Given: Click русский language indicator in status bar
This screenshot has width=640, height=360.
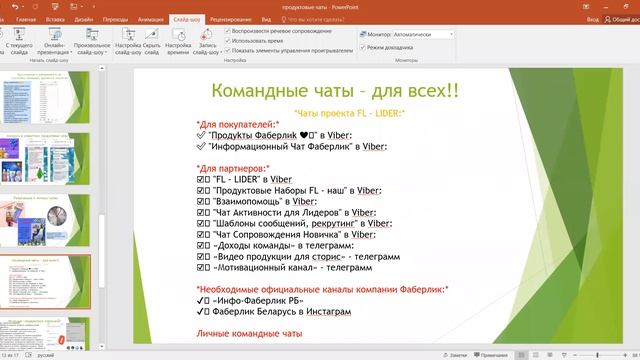Looking at the screenshot, I should [x=46, y=355].
